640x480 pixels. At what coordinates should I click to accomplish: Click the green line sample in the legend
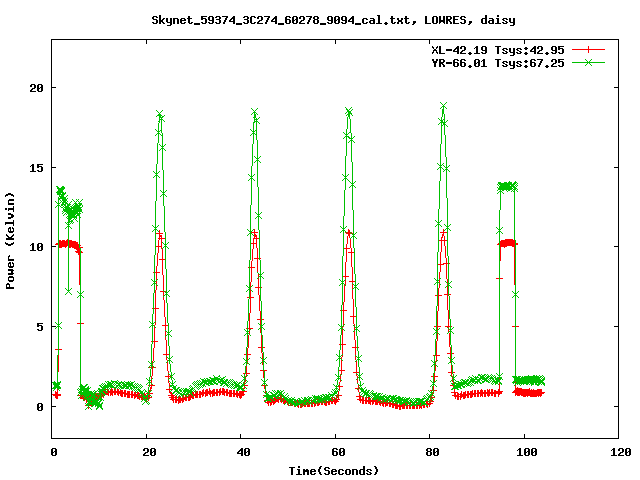click(588, 62)
